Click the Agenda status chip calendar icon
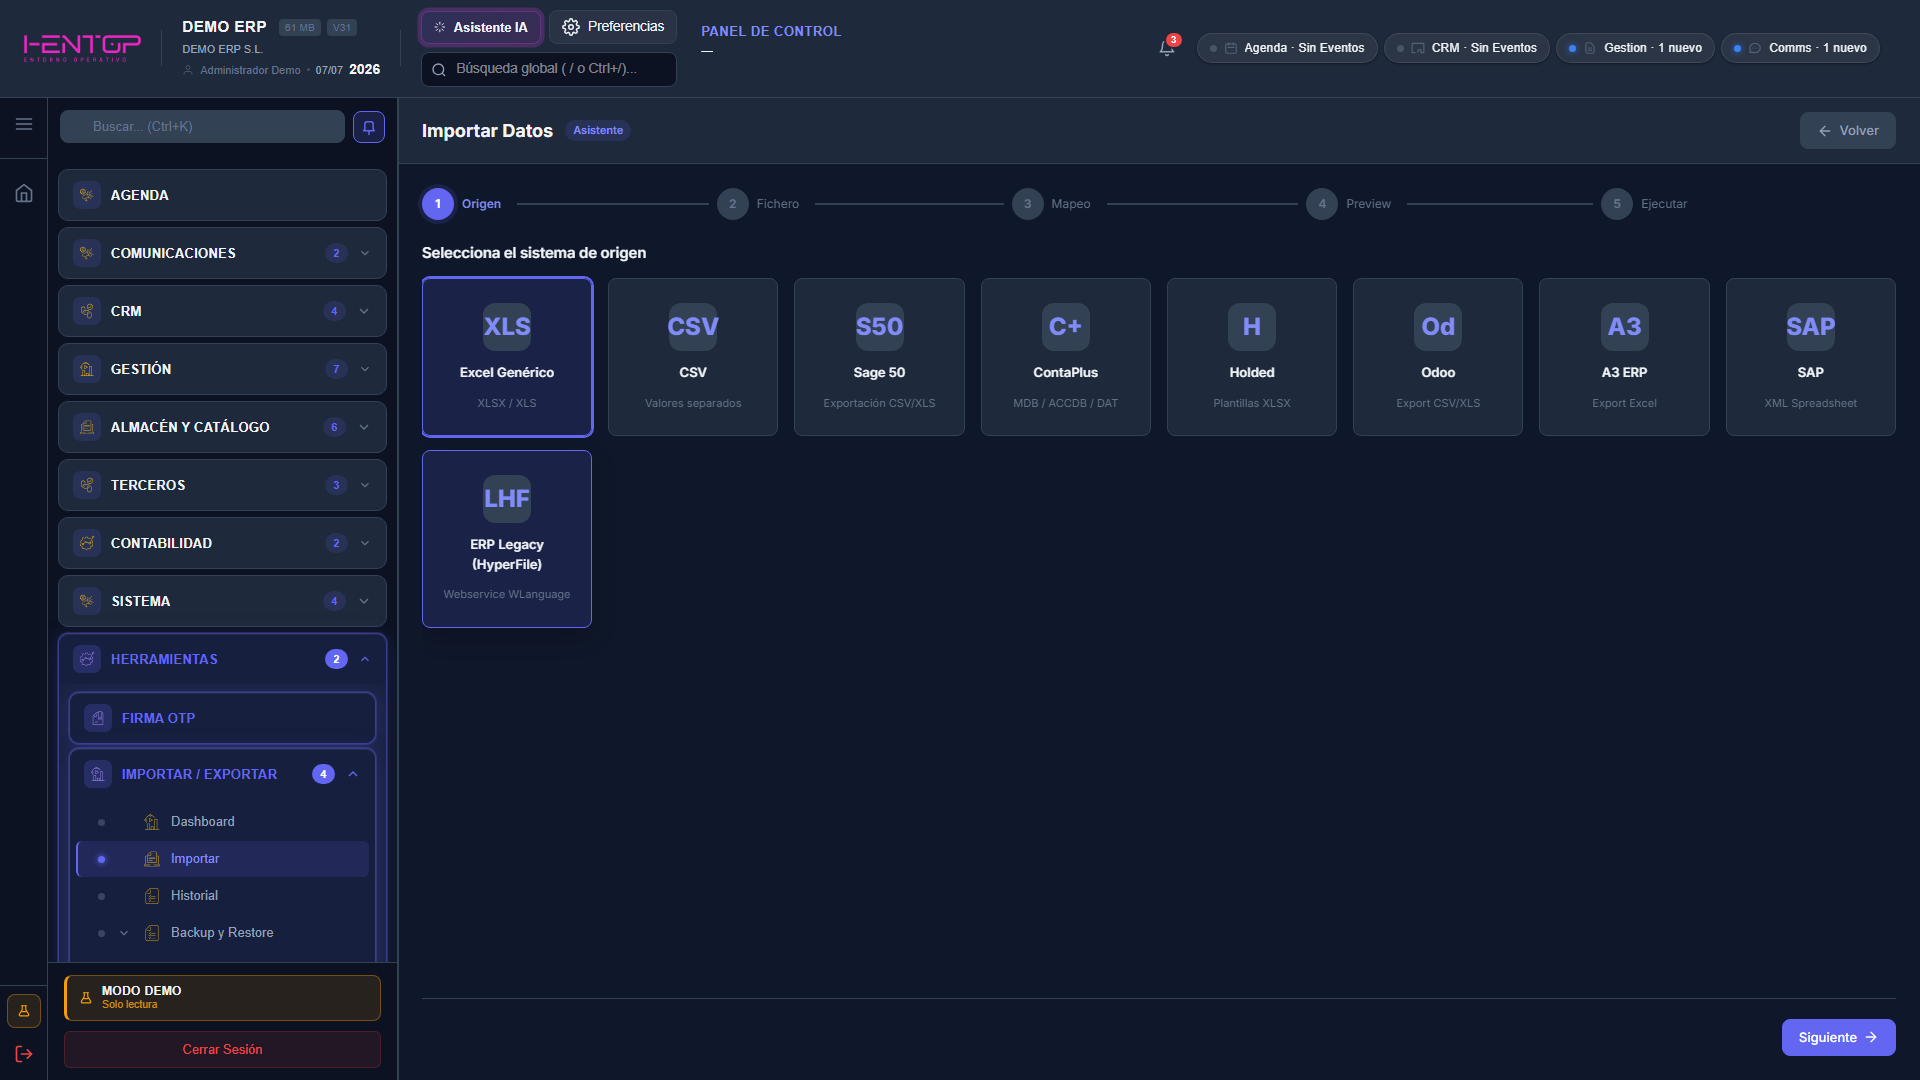This screenshot has height=1080, width=1920. click(1232, 48)
